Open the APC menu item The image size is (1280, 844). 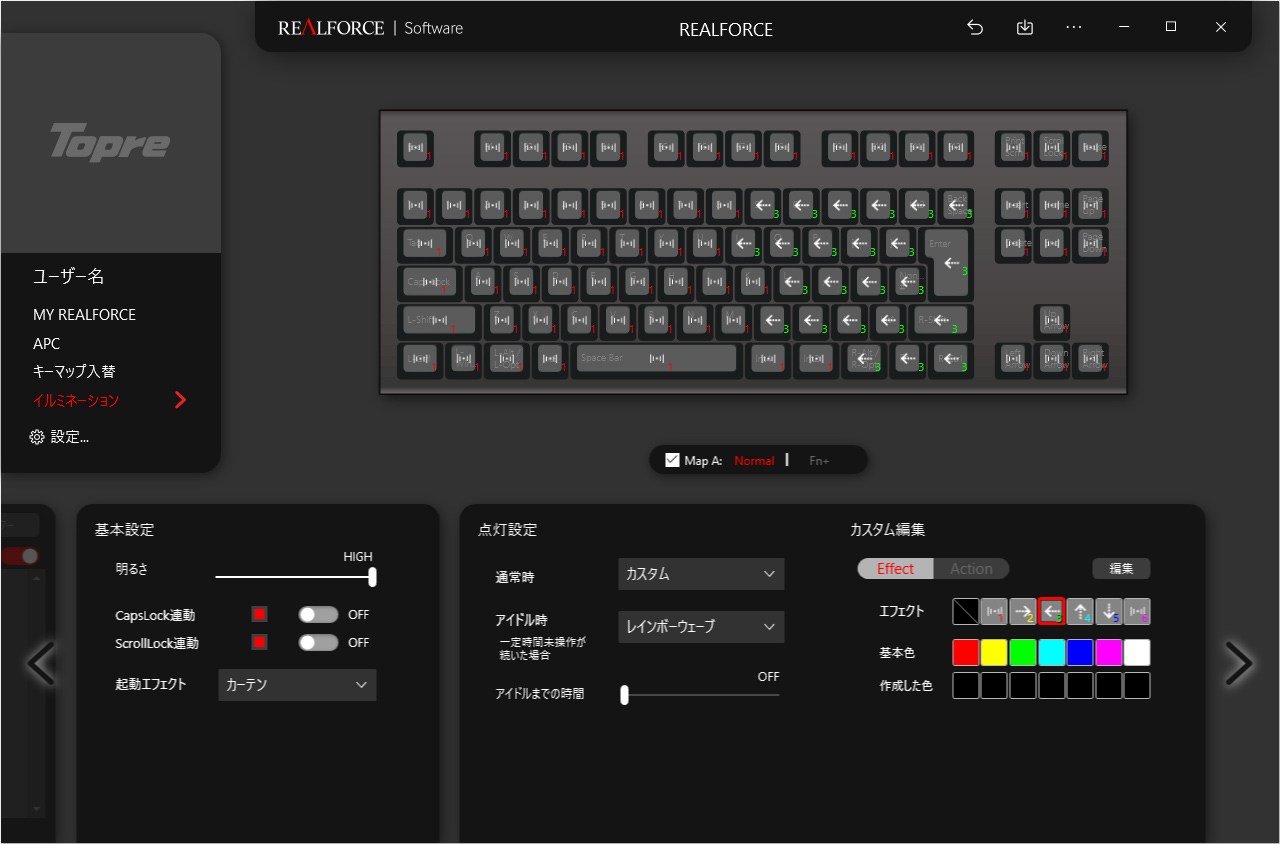coord(46,343)
